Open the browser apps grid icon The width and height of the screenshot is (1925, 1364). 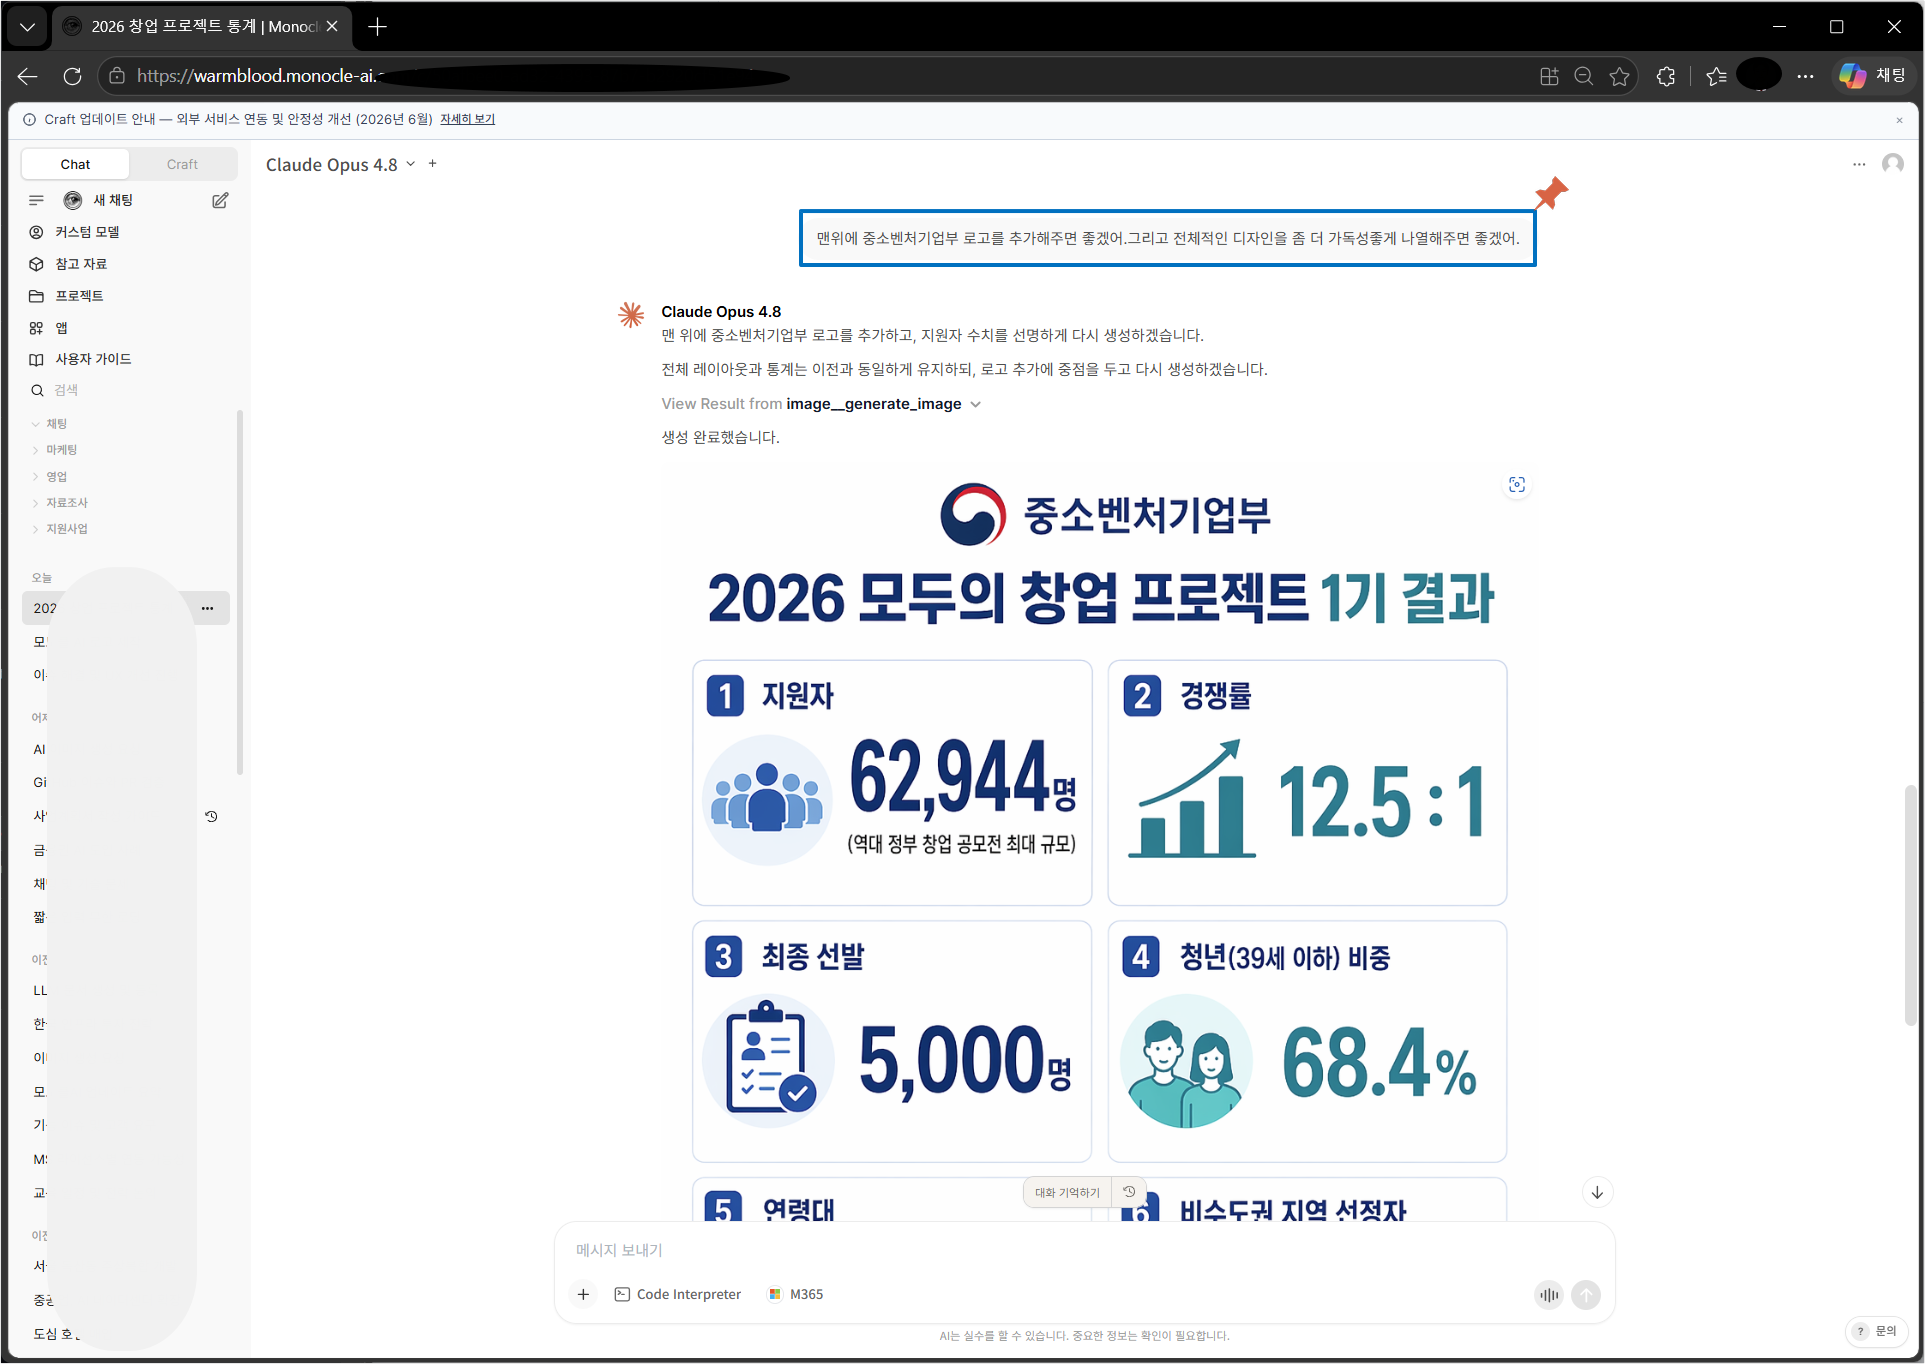point(1549,76)
